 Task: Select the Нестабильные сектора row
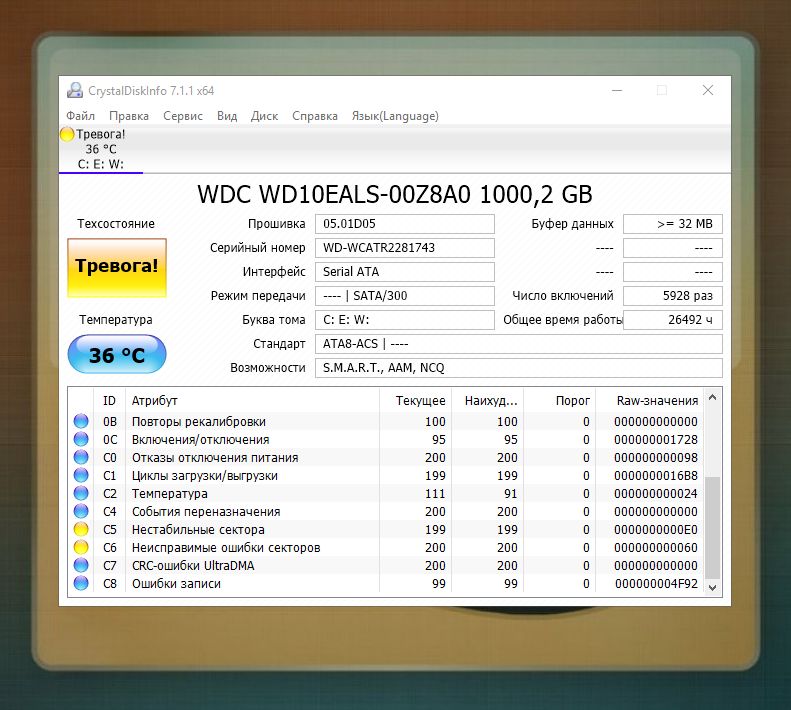tap(386, 529)
